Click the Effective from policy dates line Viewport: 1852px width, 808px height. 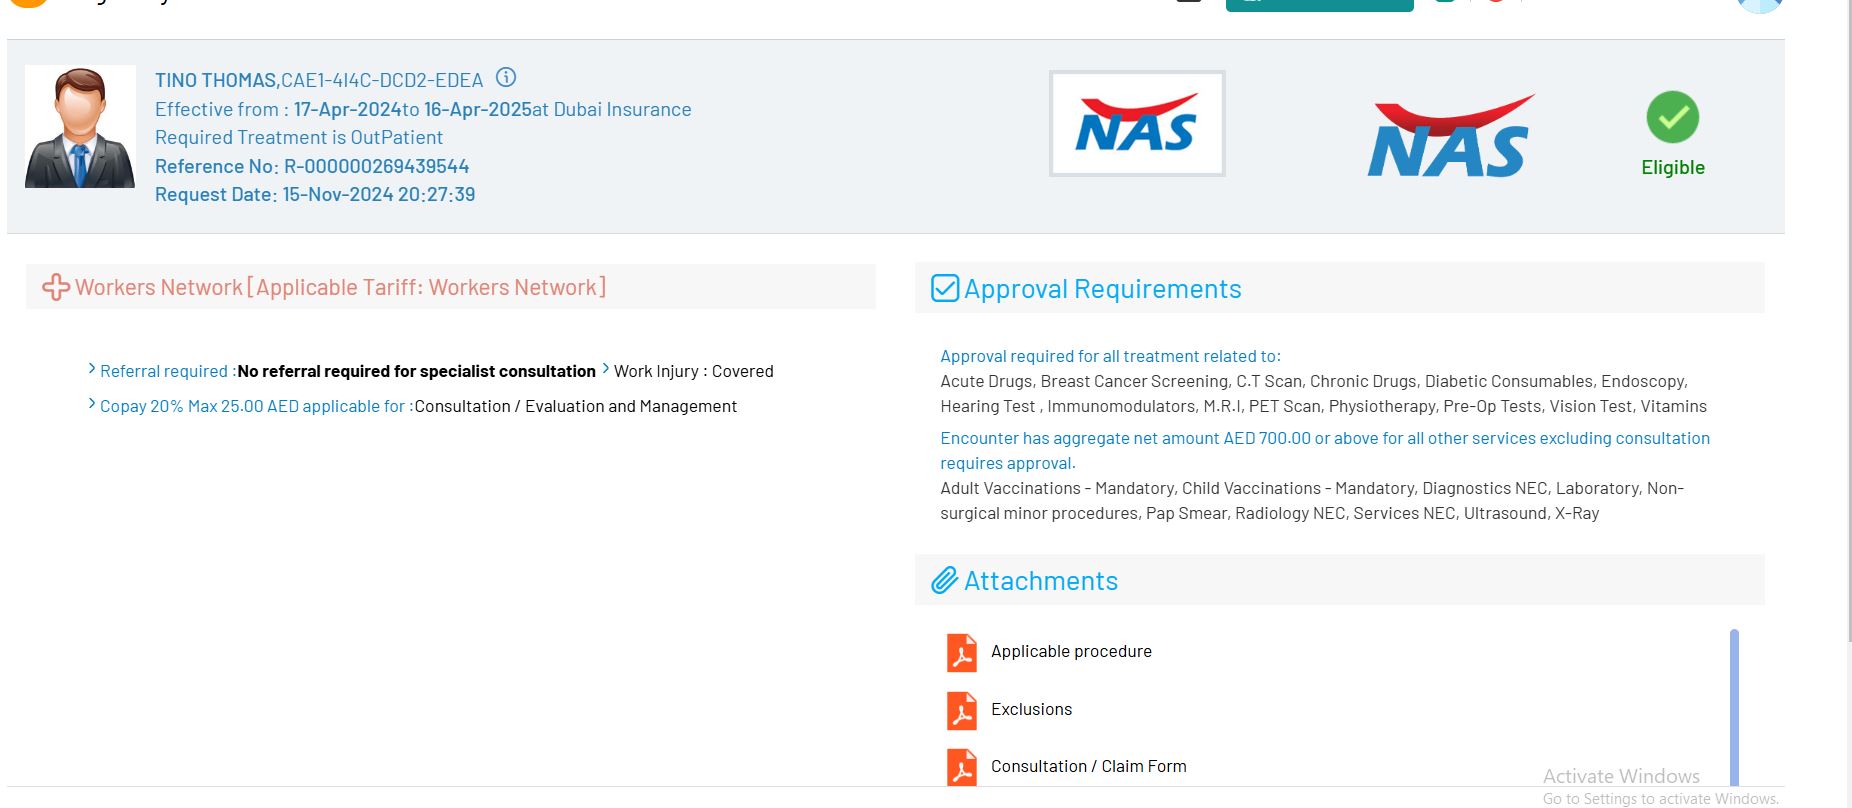click(x=423, y=109)
